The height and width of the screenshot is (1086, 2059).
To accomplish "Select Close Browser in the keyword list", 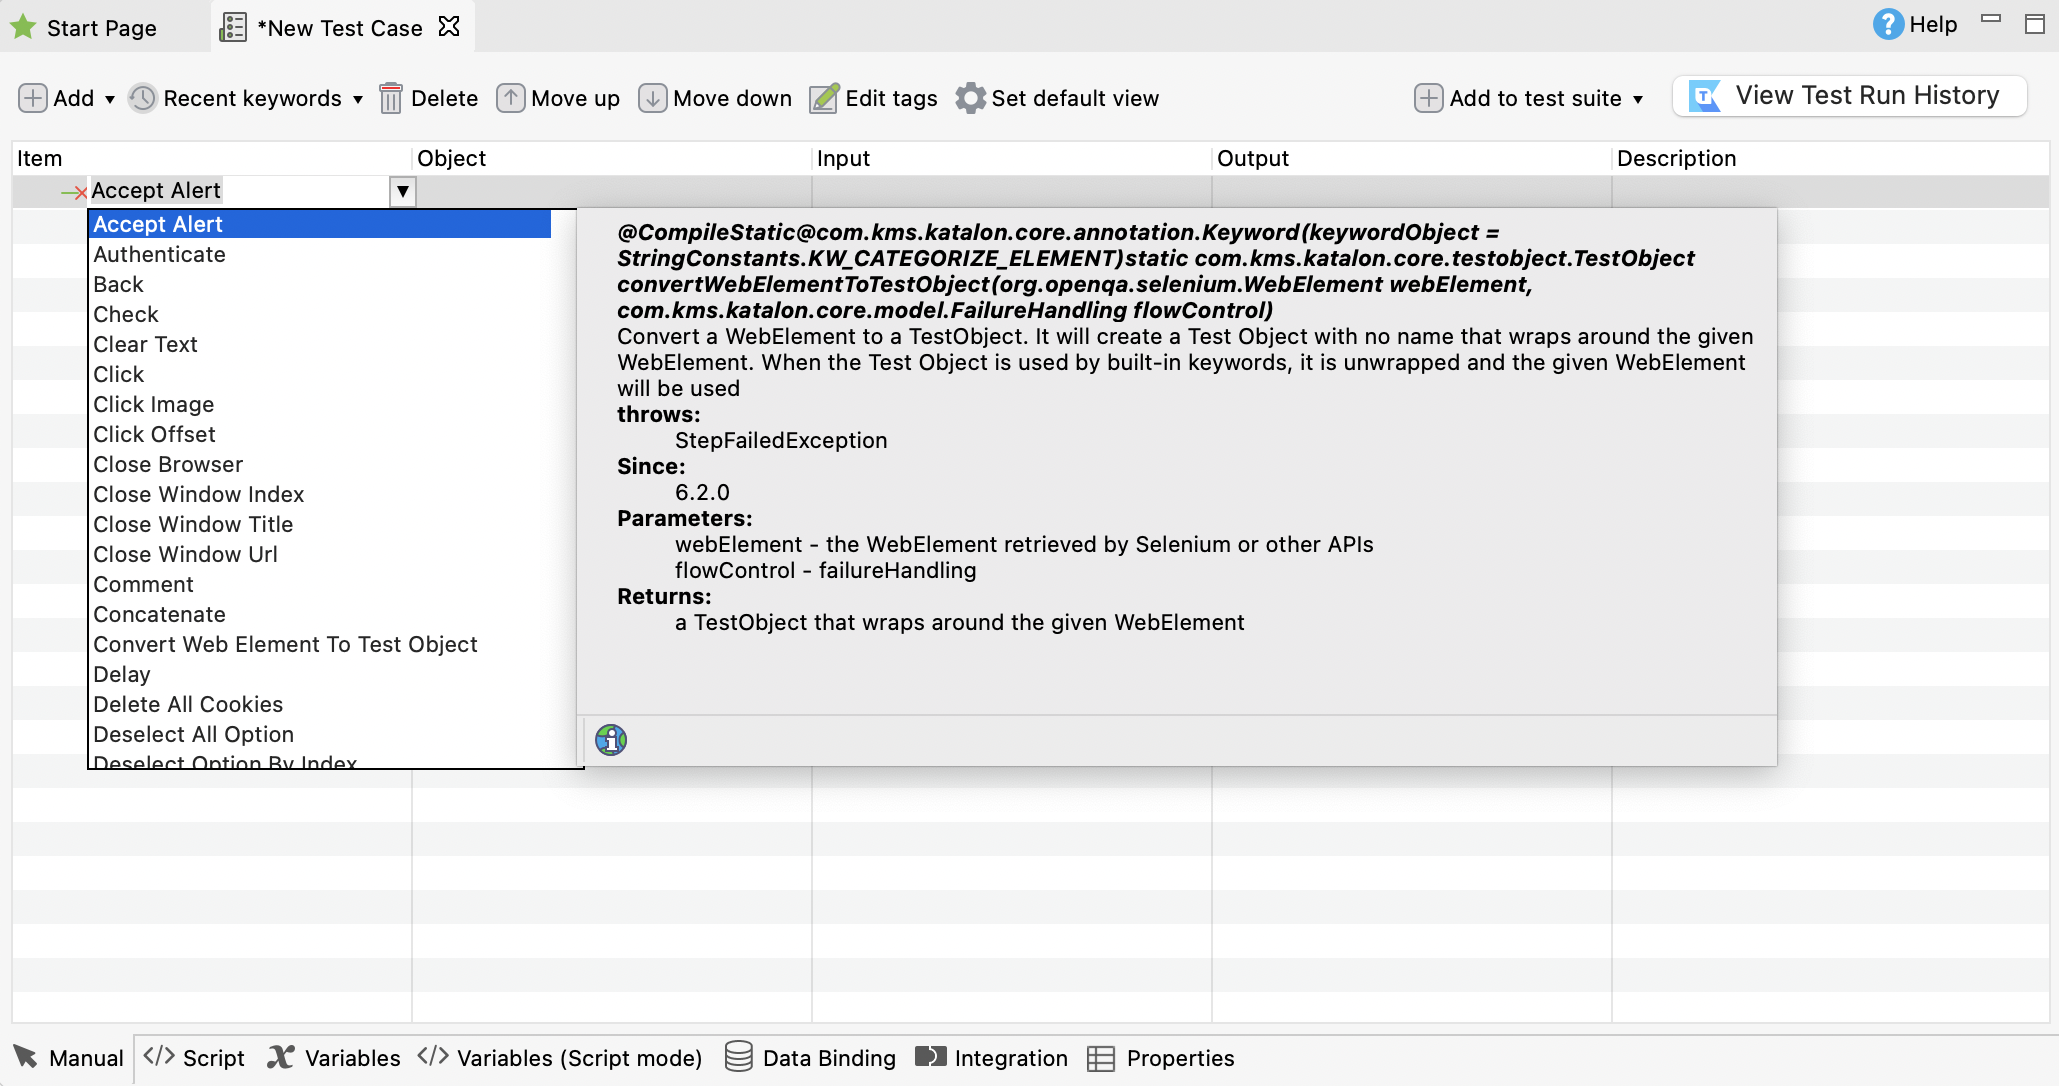I will click(x=168, y=464).
